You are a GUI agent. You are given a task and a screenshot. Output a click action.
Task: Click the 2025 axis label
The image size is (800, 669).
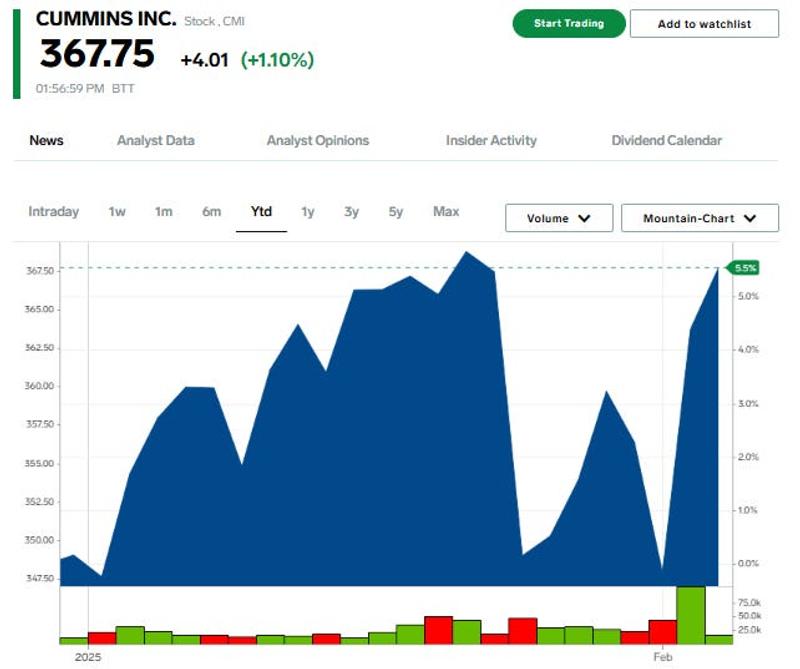coord(88,657)
